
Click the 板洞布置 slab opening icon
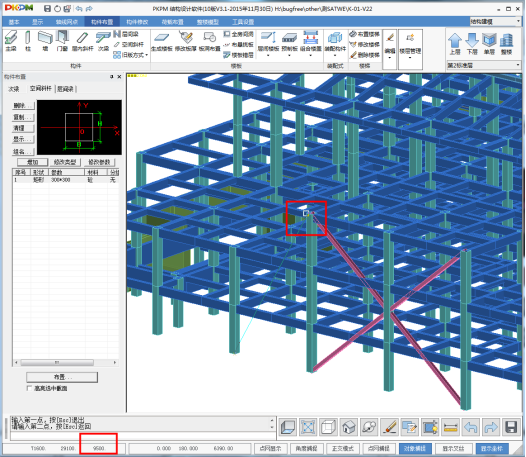click(209, 41)
